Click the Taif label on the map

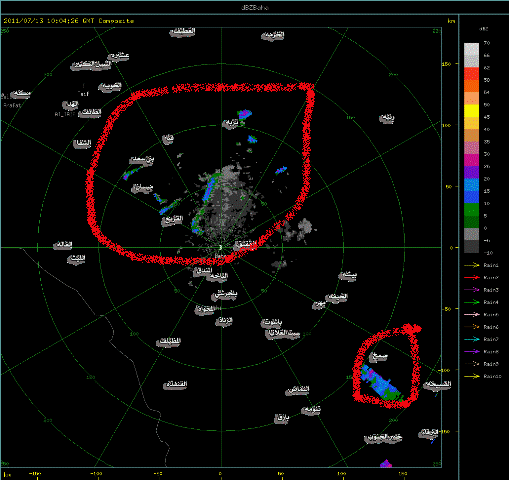pos(83,94)
